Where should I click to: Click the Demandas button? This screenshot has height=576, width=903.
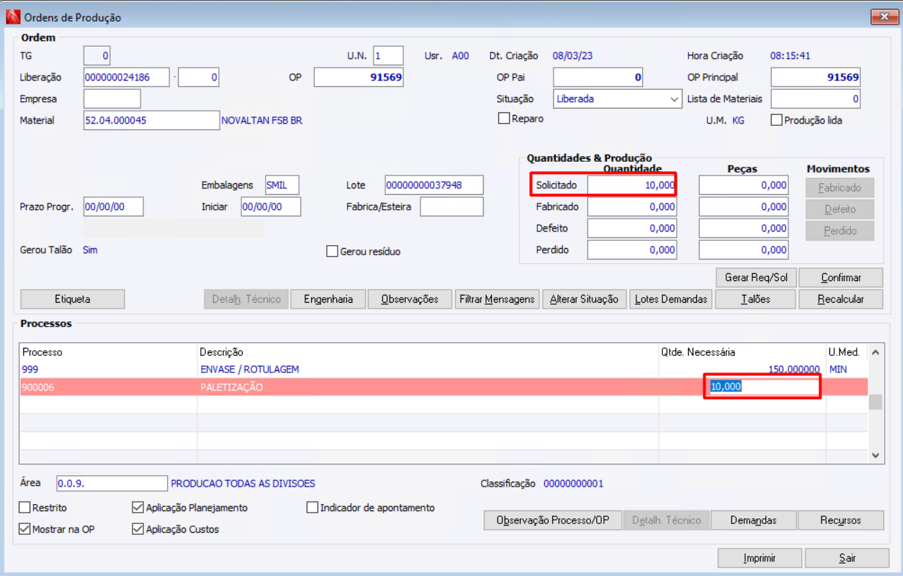(753, 520)
